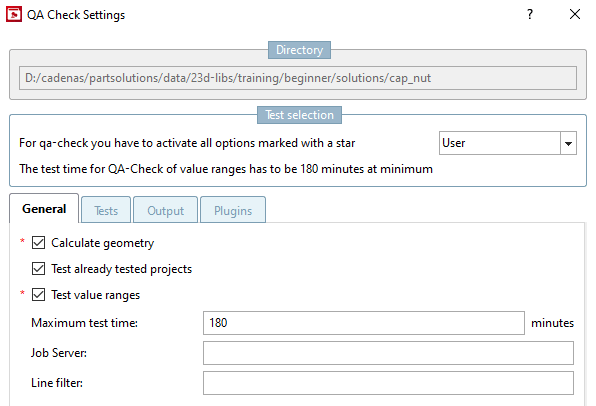
Task: Toggle the Test value ranges checkbox
Action: [x=38, y=295]
